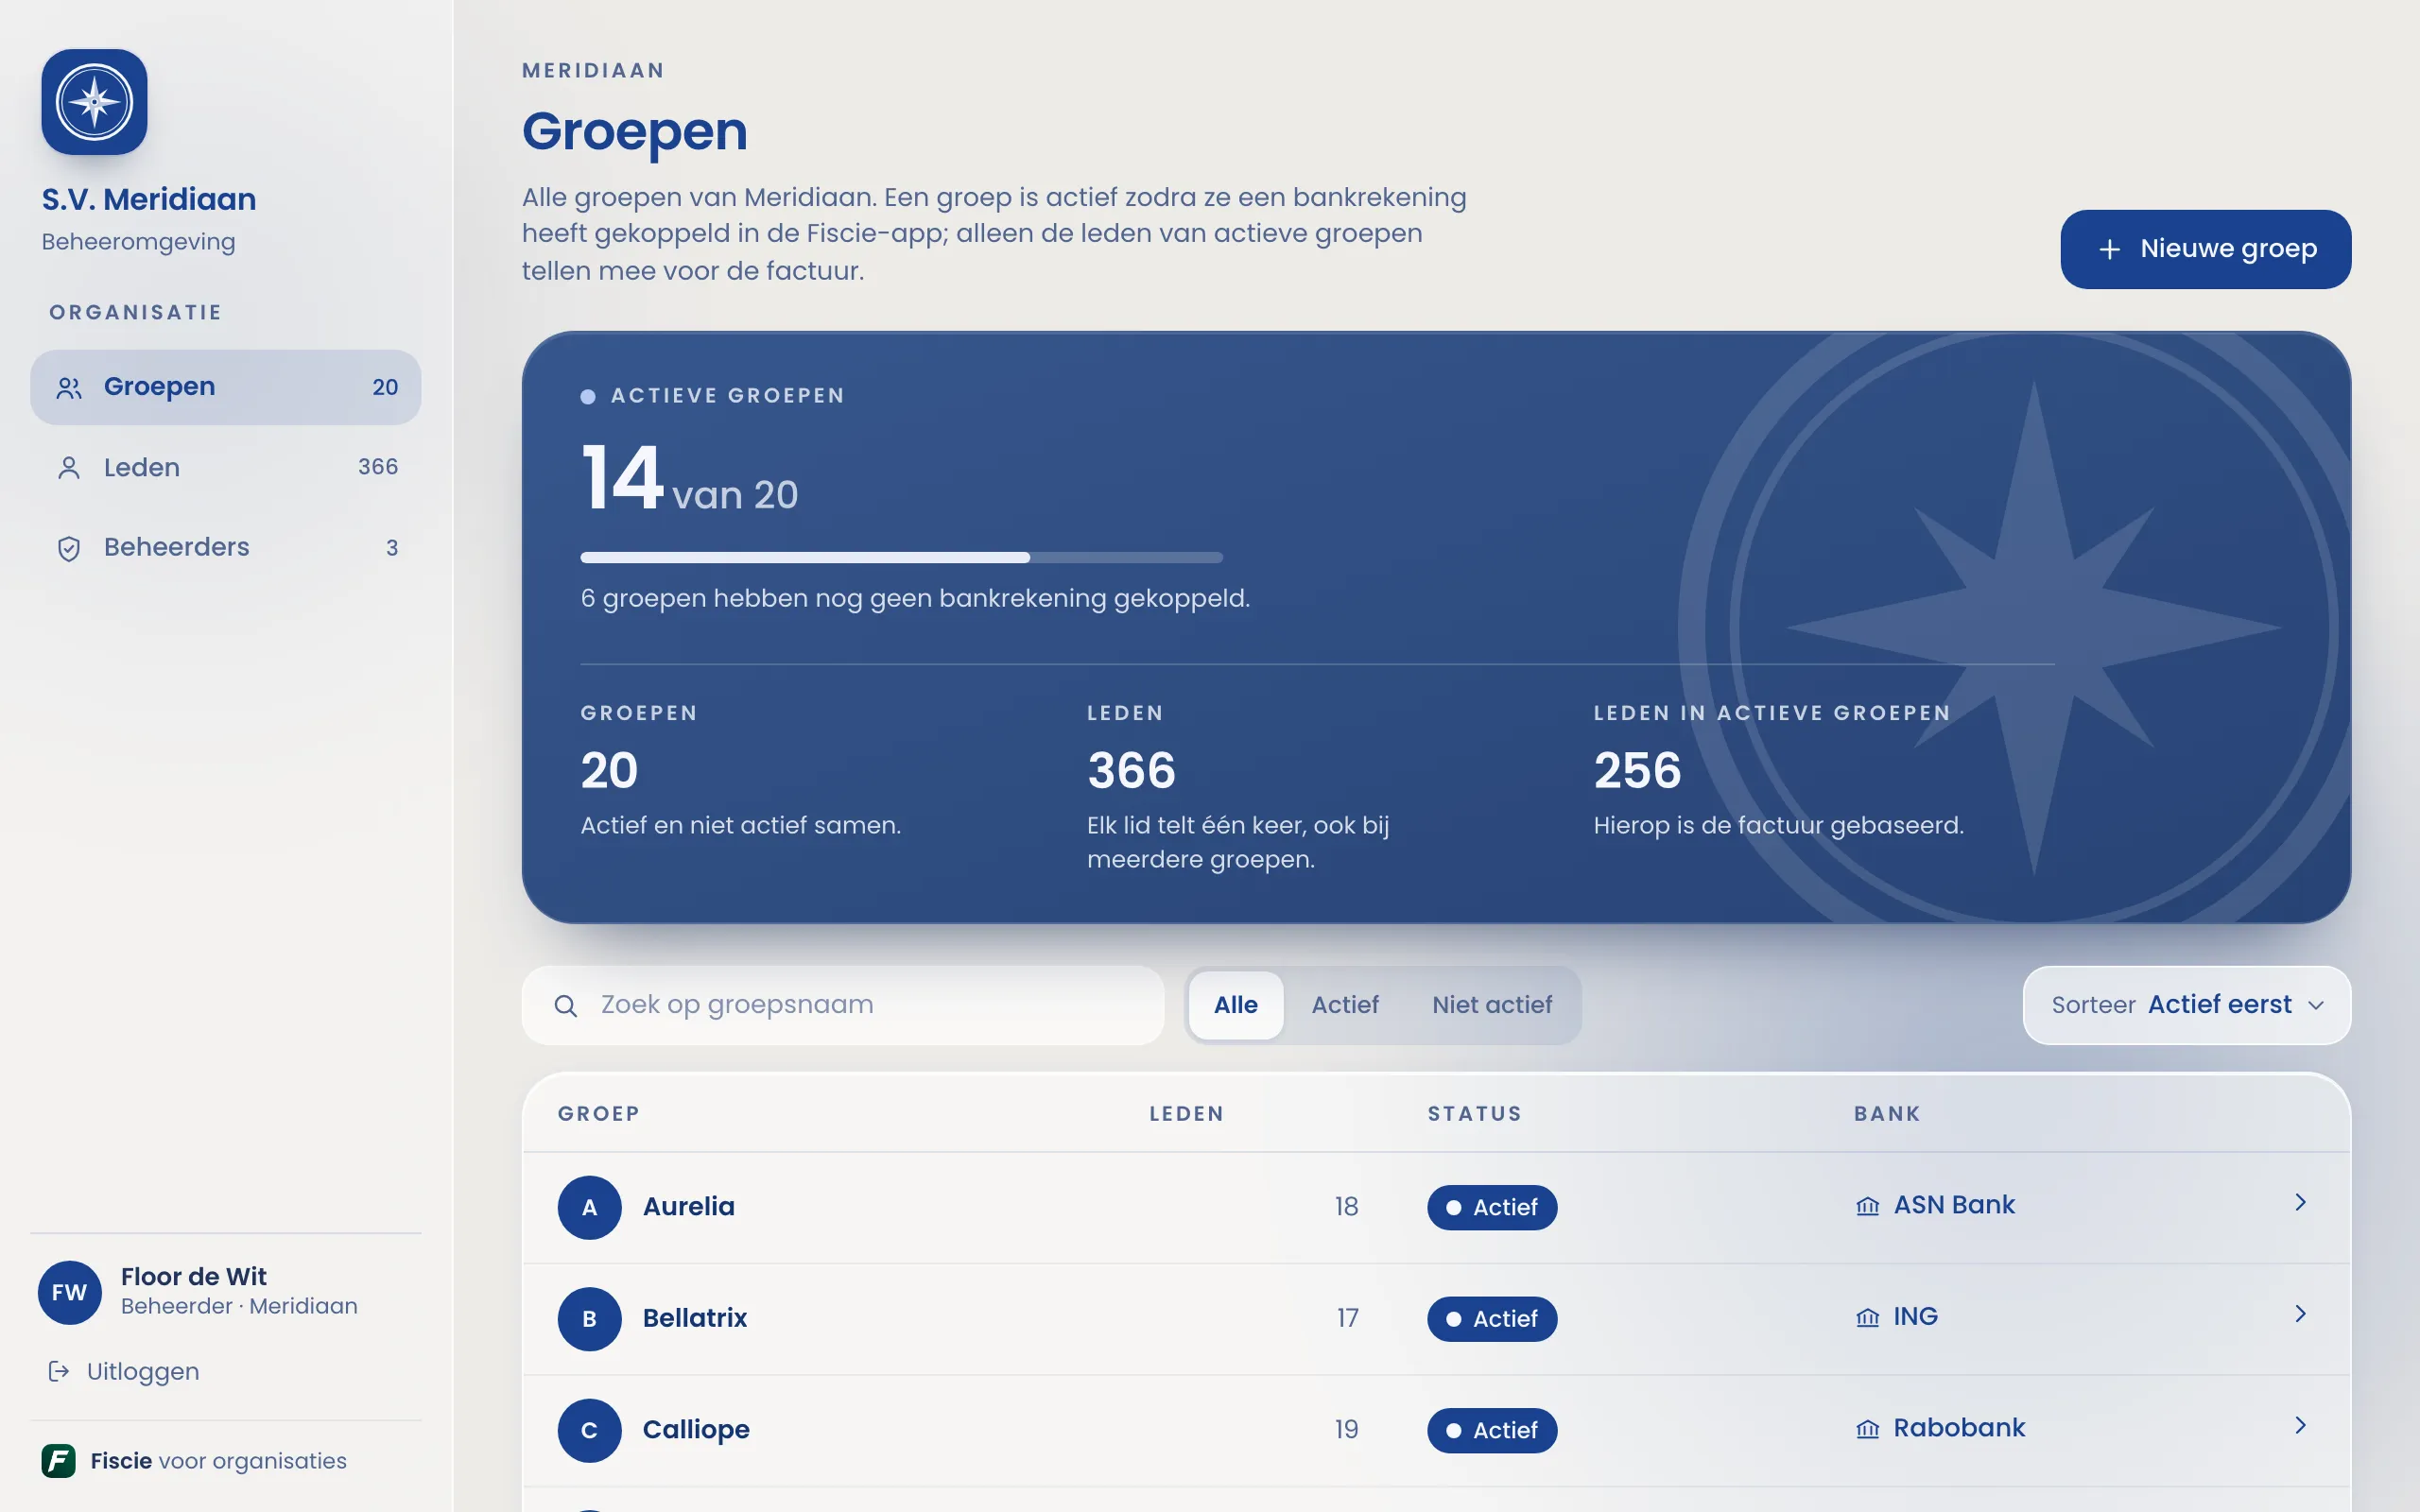The image size is (2420, 1512).
Task: Expand Aurelia row with chevron
Action: (x=2300, y=1202)
